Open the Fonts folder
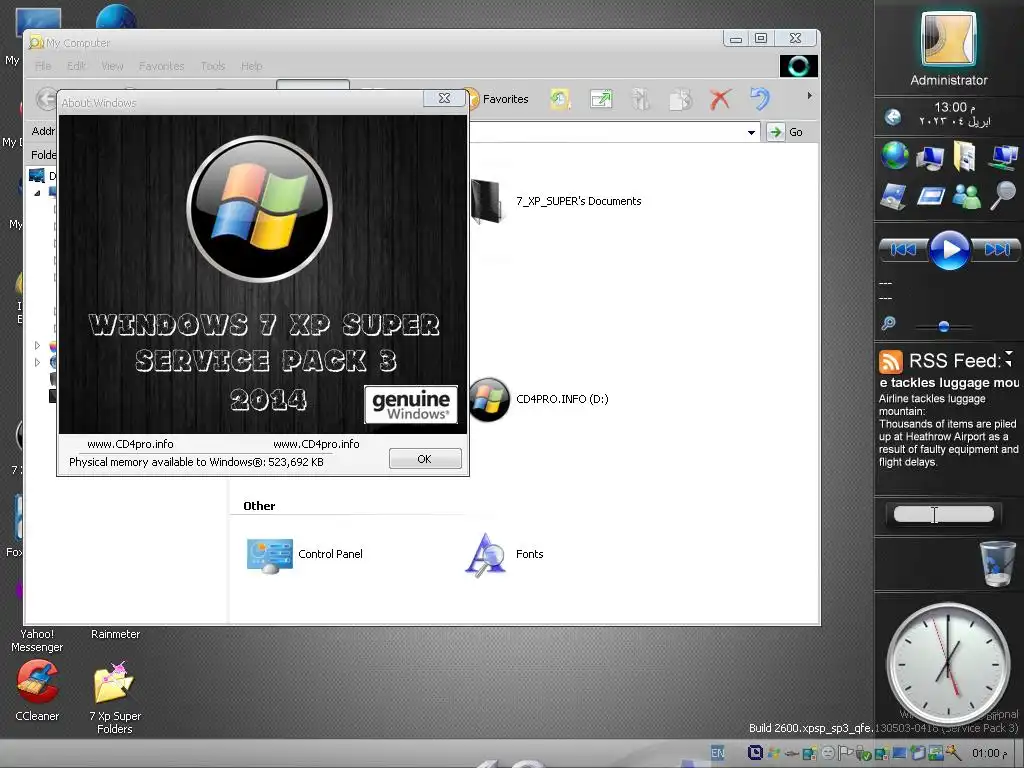The image size is (1024, 768). (x=504, y=554)
